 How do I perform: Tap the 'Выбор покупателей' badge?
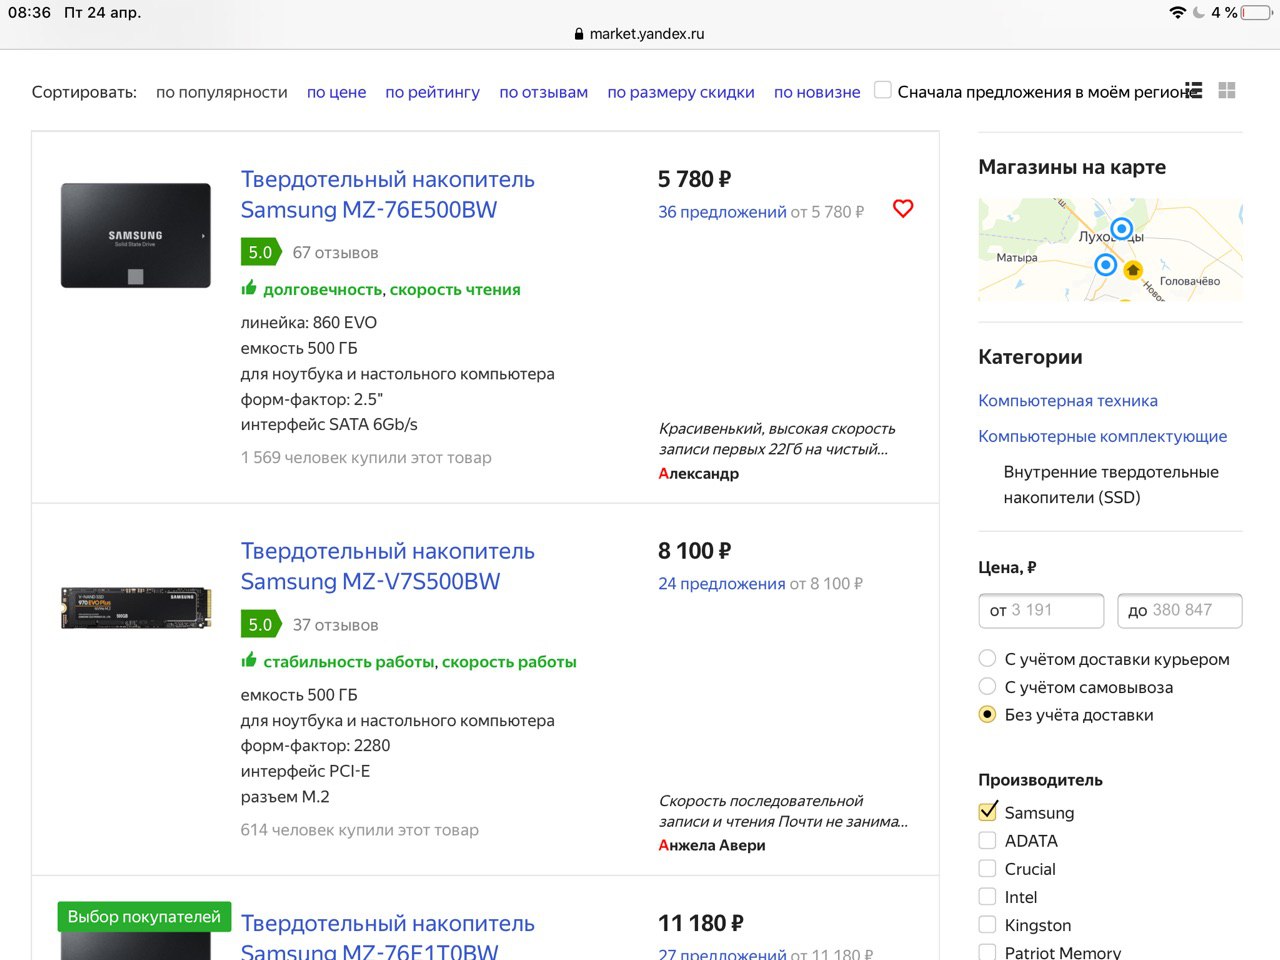[144, 916]
